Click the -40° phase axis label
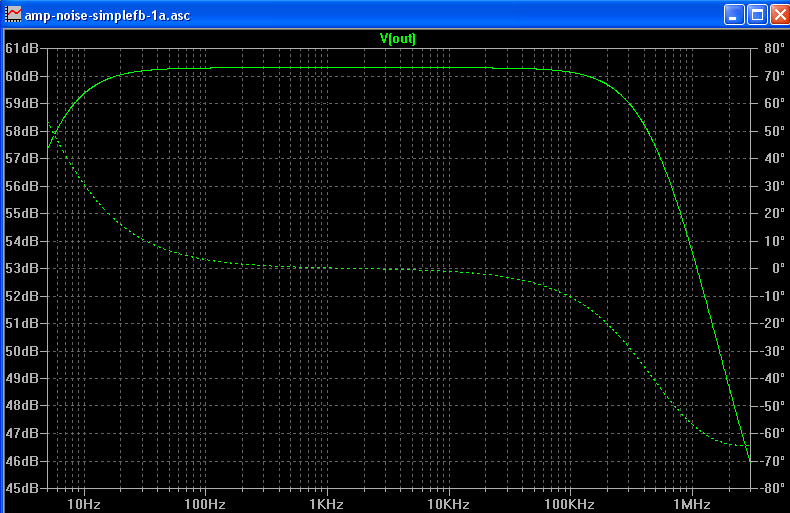The width and height of the screenshot is (790, 513). 771,378
